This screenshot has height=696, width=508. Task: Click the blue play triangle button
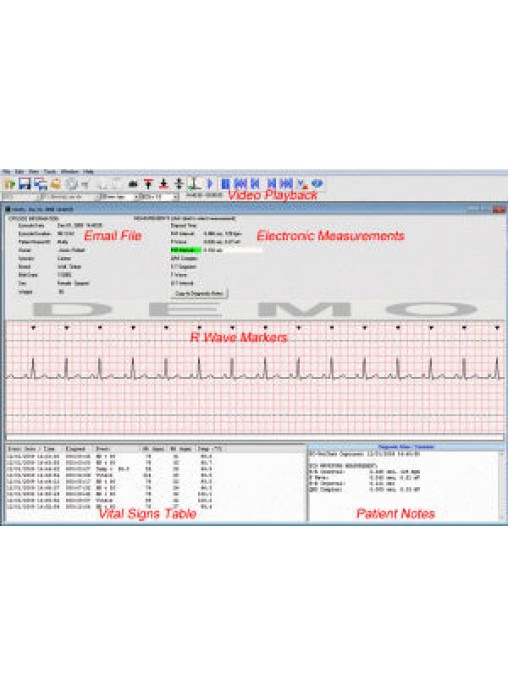pyautogui.click(x=210, y=183)
